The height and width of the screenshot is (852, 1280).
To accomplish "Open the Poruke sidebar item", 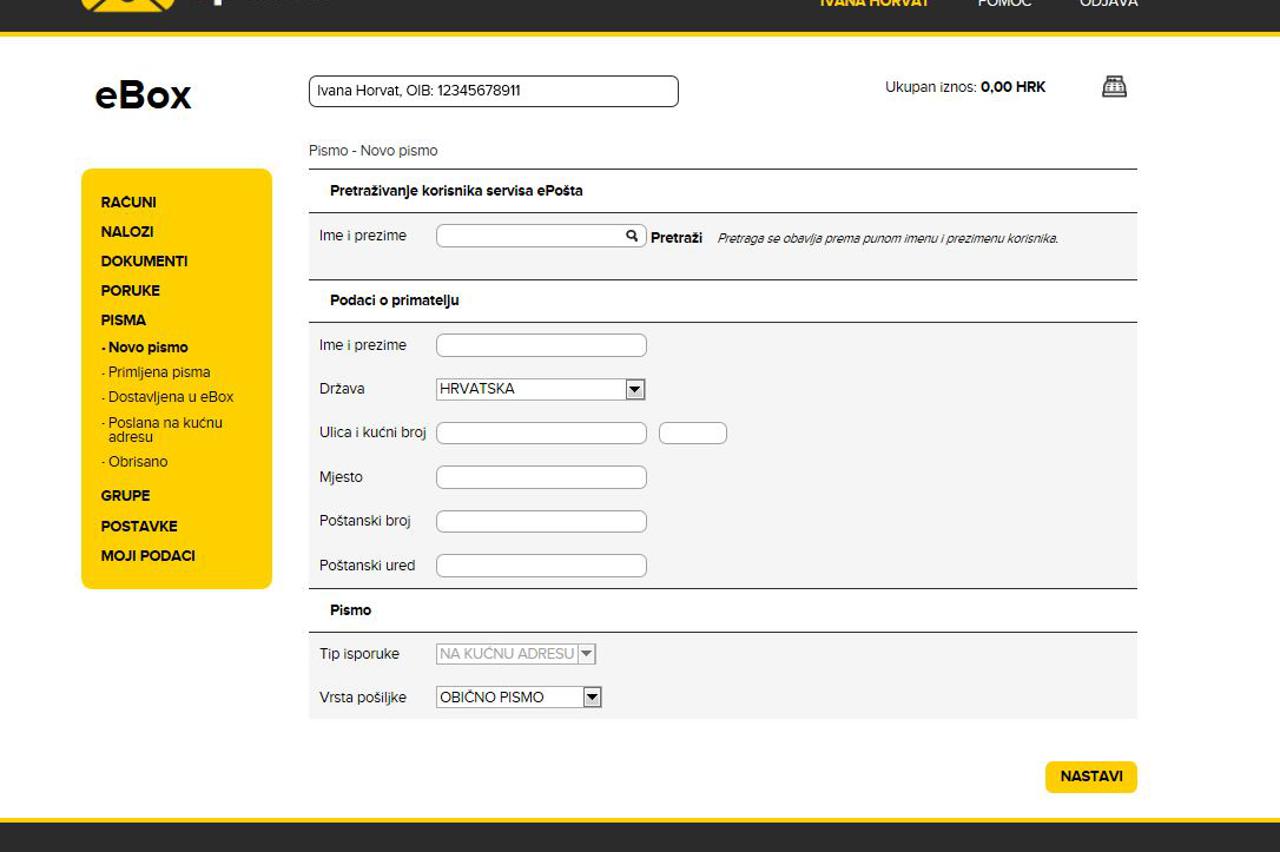I will coord(130,291).
